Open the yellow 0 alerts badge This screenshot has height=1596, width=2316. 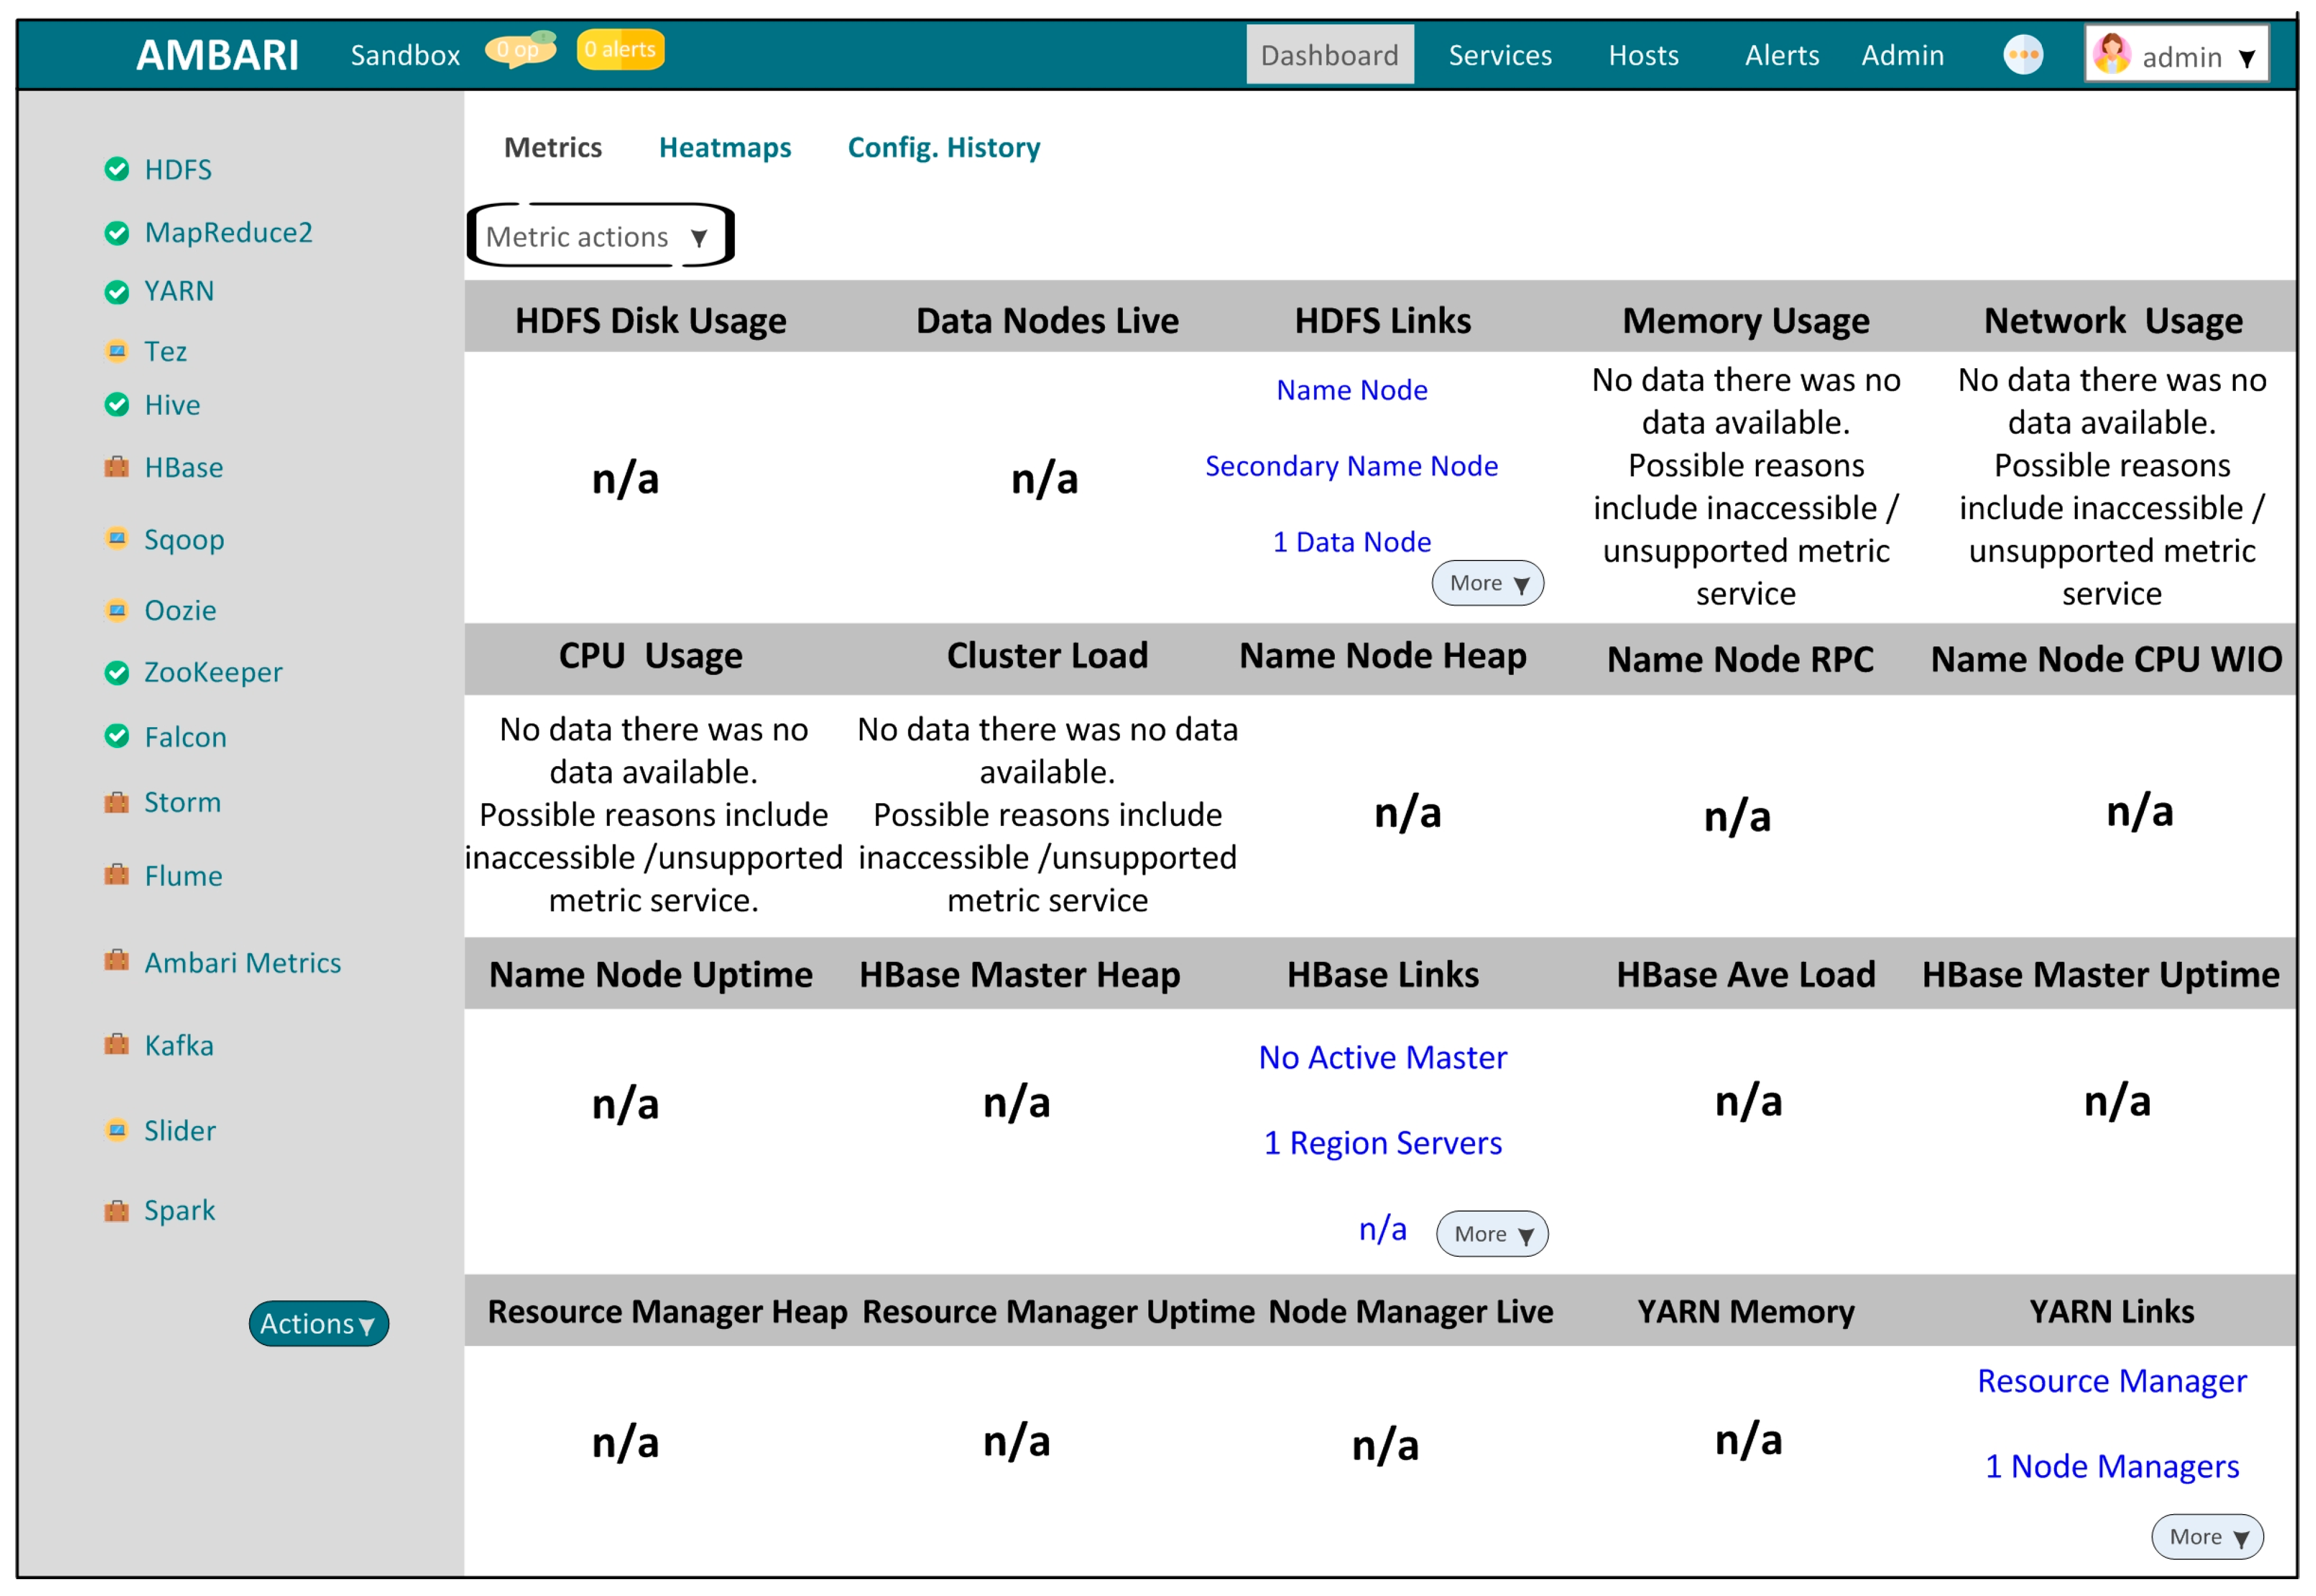[x=620, y=49]
